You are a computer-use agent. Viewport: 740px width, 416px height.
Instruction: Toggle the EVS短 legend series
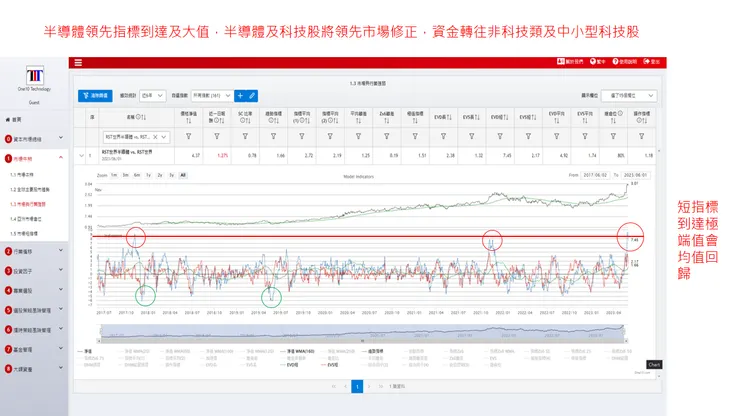point(330,365)
